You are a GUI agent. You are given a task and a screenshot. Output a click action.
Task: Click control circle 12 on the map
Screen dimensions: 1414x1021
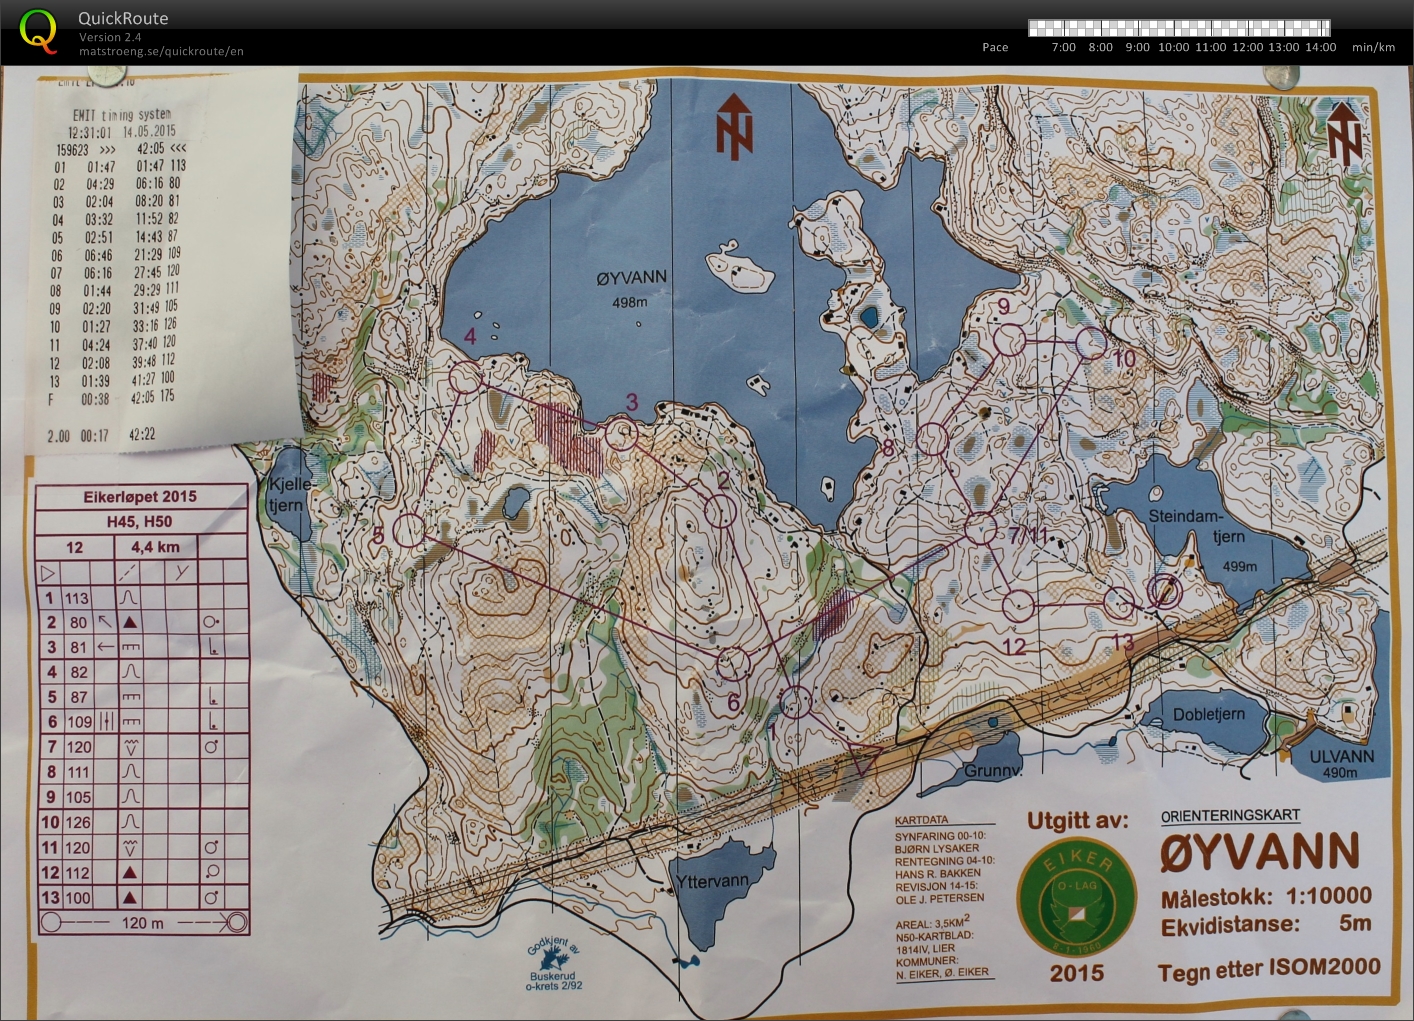[1017, 605]
